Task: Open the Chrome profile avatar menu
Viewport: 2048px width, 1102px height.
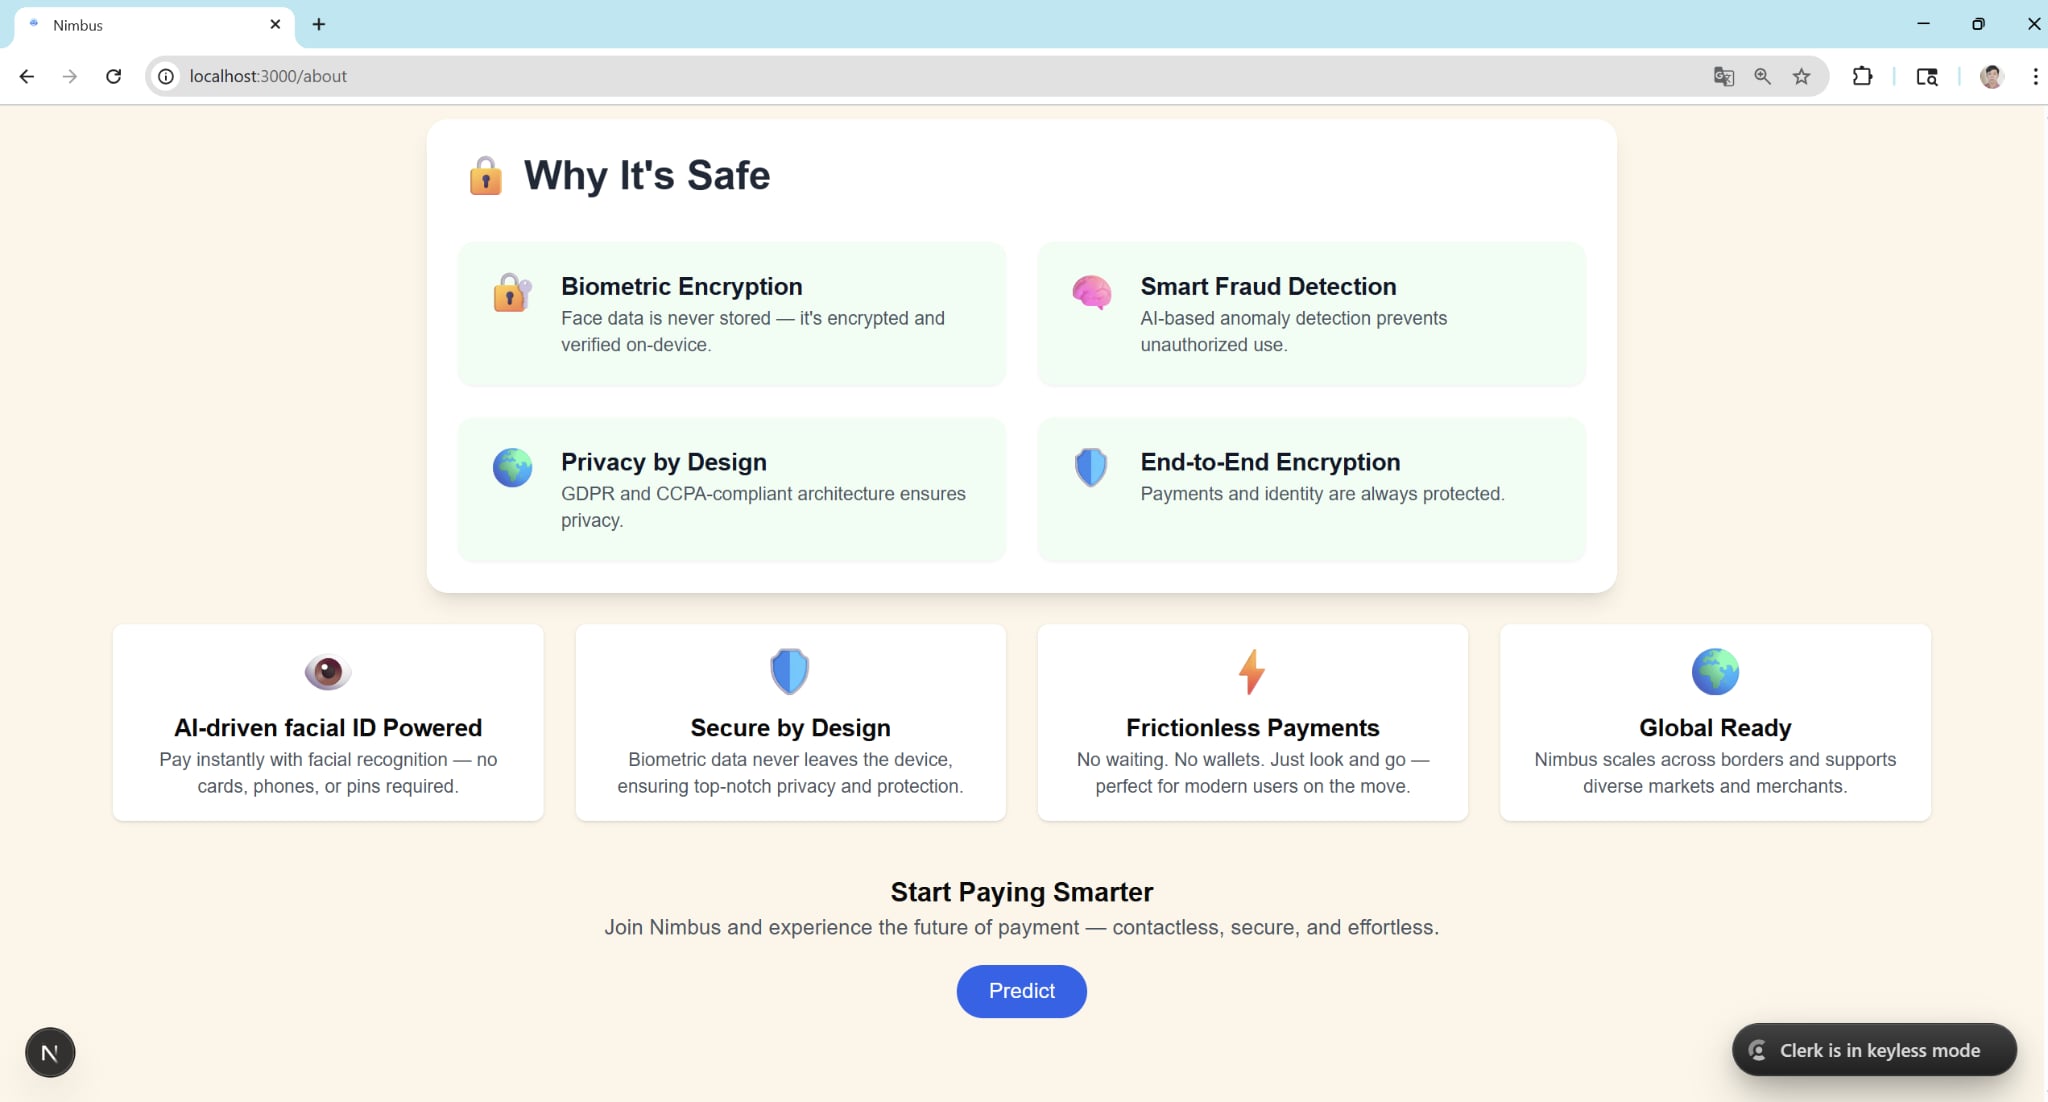Action: [x=1991, y=76]
